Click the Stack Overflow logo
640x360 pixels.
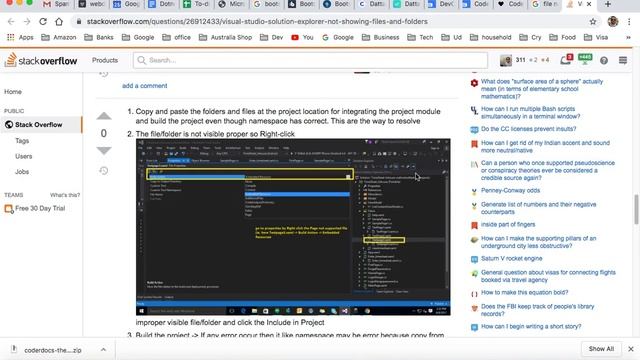(x=41, y=60)
